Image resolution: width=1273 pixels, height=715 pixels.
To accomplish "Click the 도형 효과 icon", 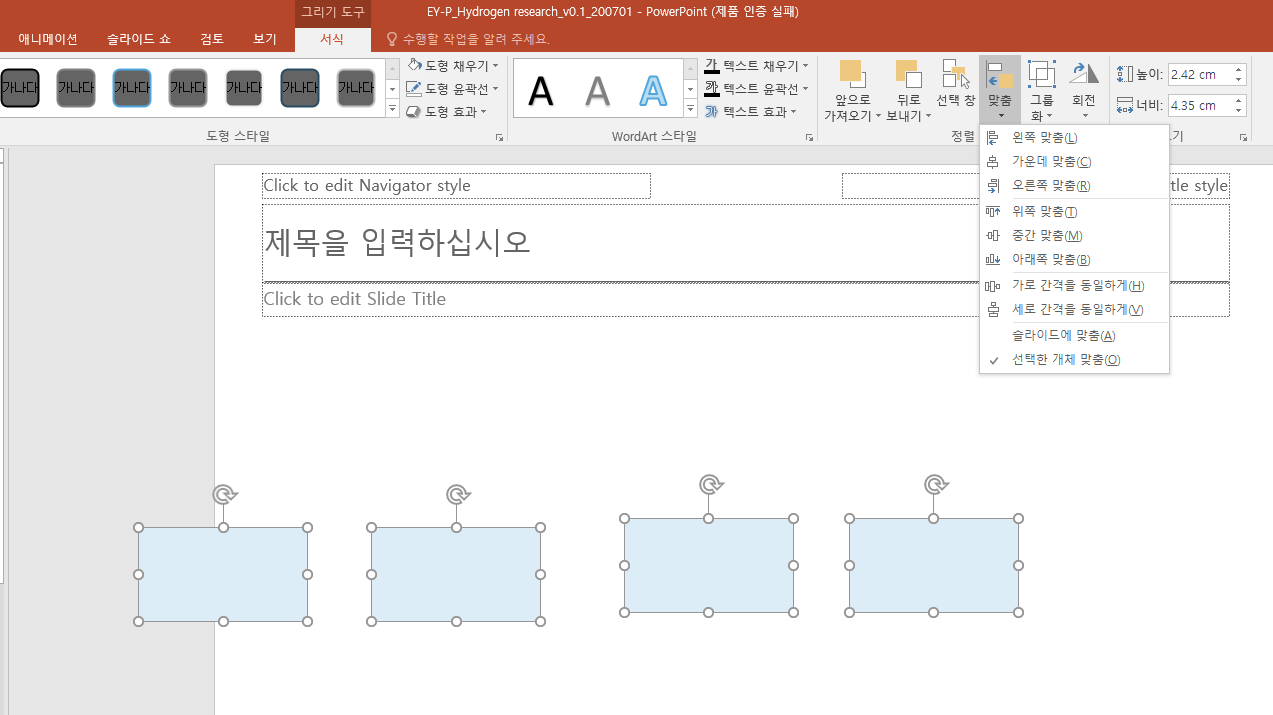I will click(x=414, y=112).
